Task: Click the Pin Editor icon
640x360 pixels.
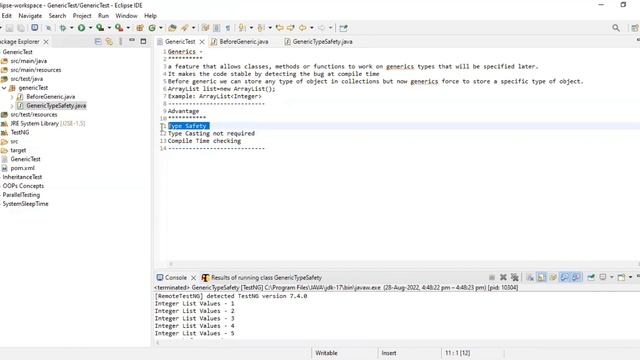Action: pyautogui.click(x=343, y=28)
